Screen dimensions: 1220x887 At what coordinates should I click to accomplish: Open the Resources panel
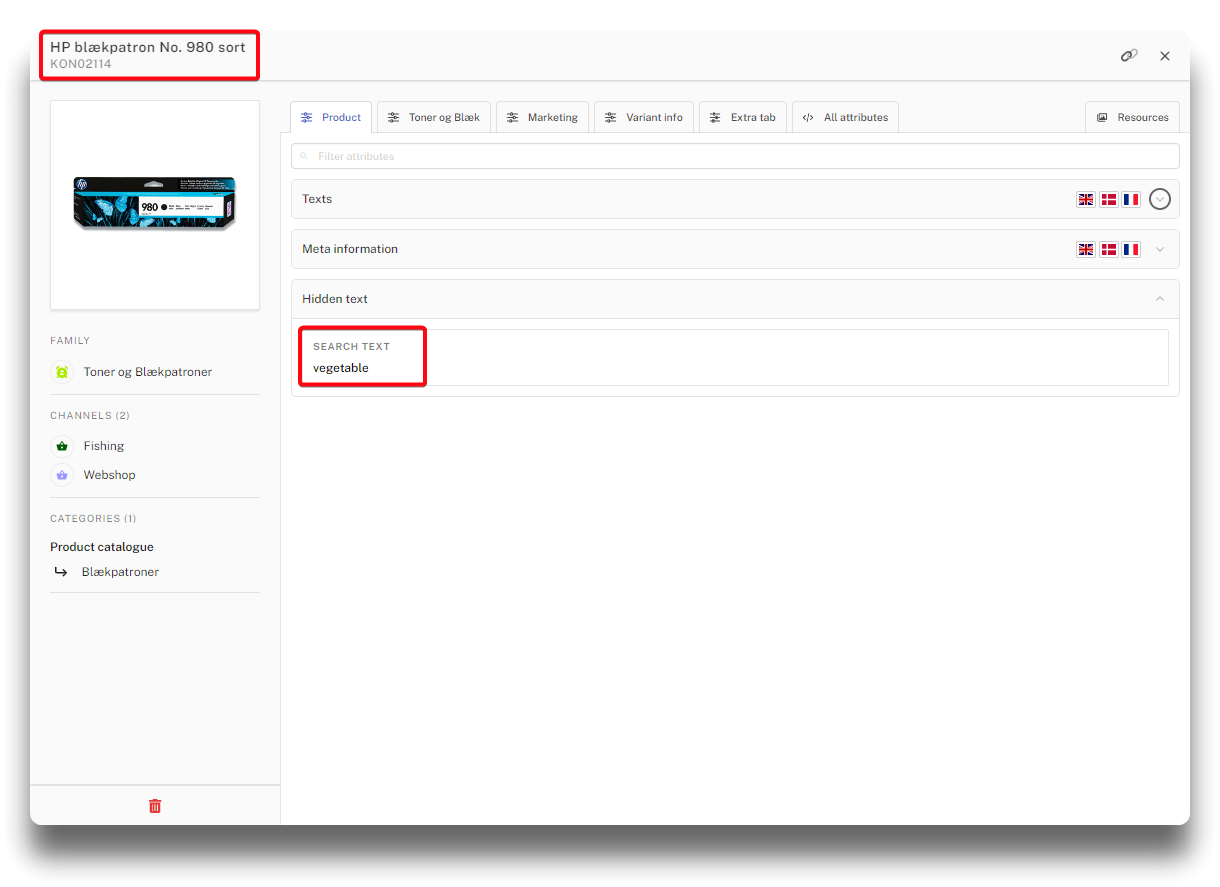click(x=1132, y=117)
